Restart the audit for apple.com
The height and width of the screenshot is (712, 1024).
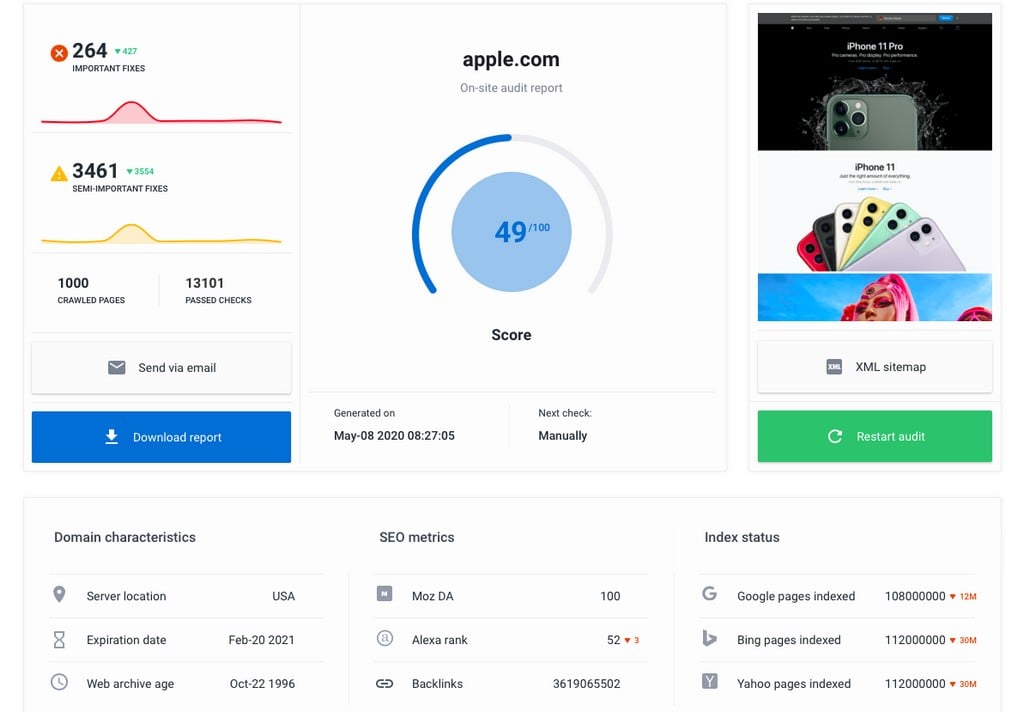pos(874,436)
